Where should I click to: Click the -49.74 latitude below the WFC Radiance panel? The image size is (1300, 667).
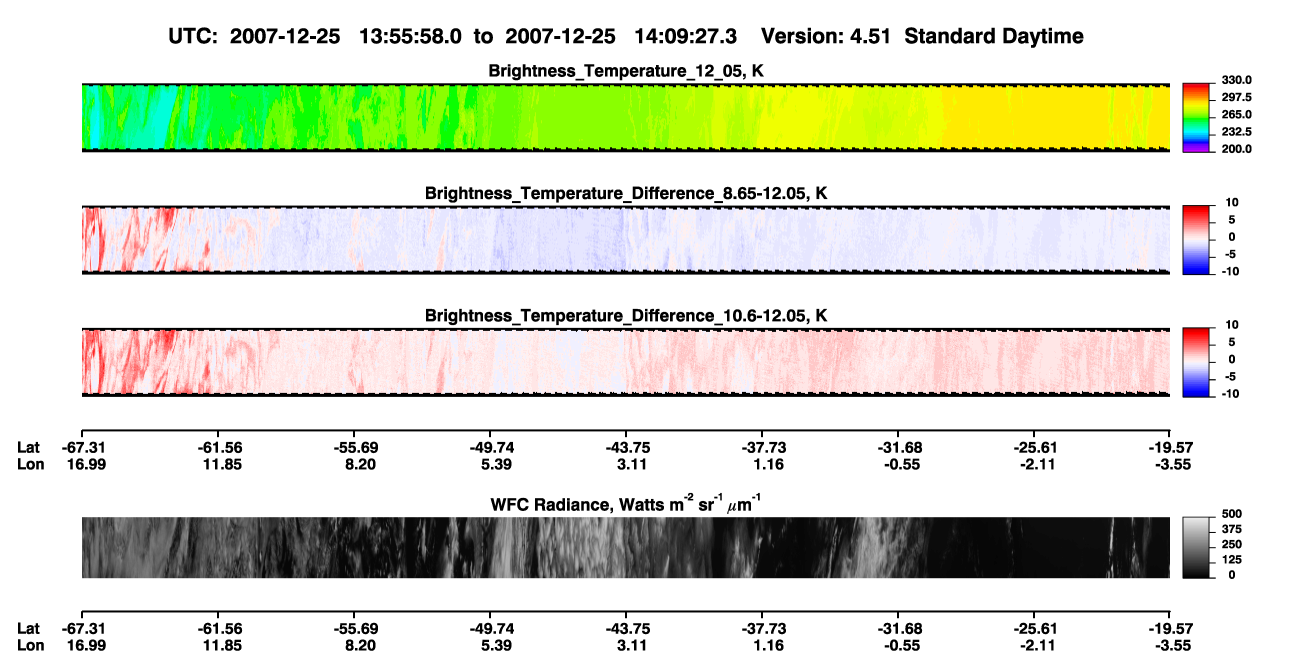pos(493,628)
